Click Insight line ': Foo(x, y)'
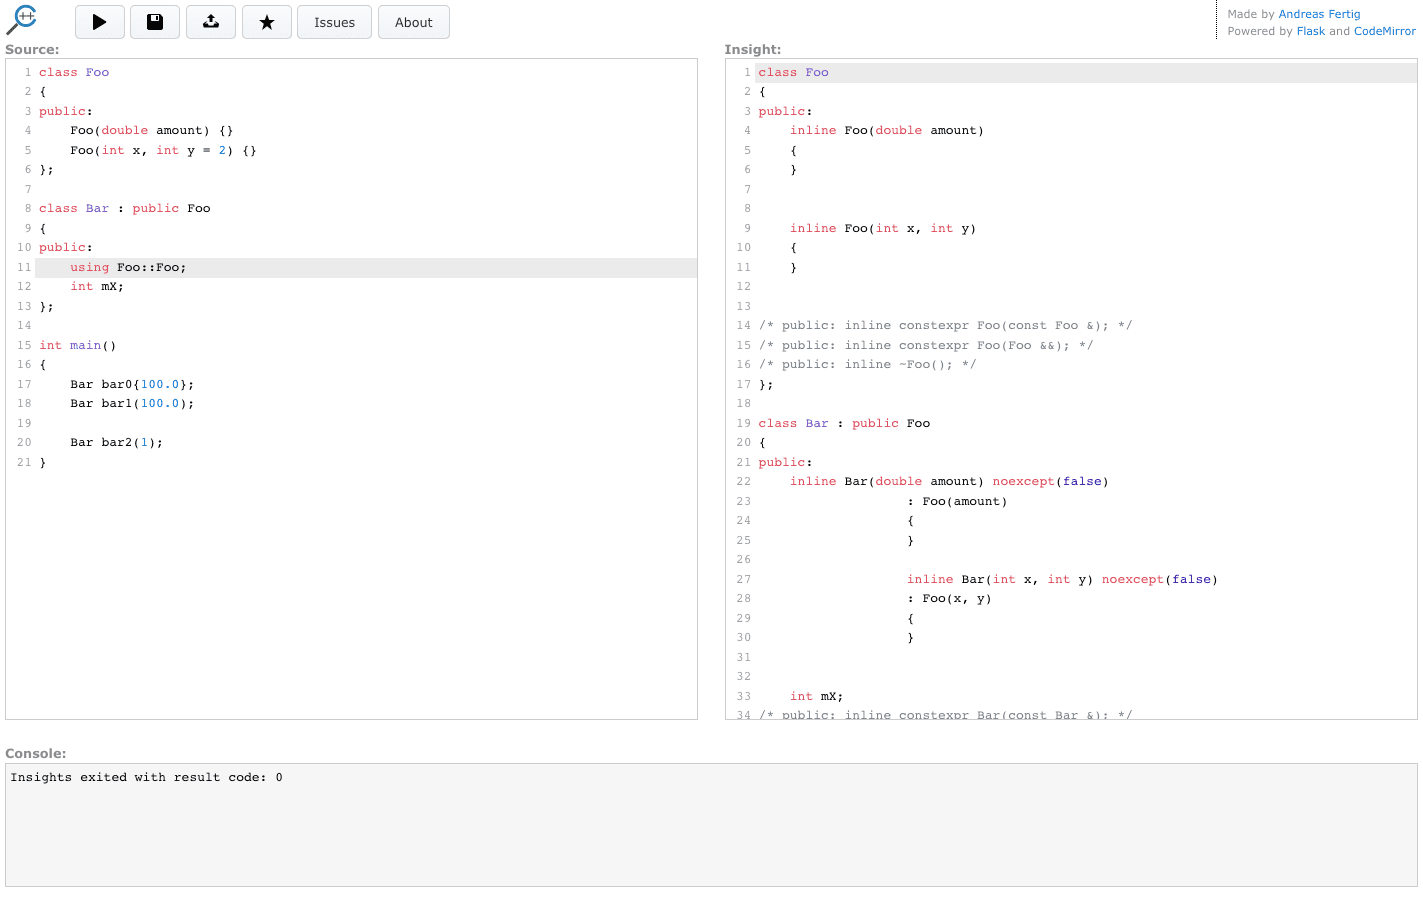Viewport: 1423px width, 898px height. click(949, 599)
